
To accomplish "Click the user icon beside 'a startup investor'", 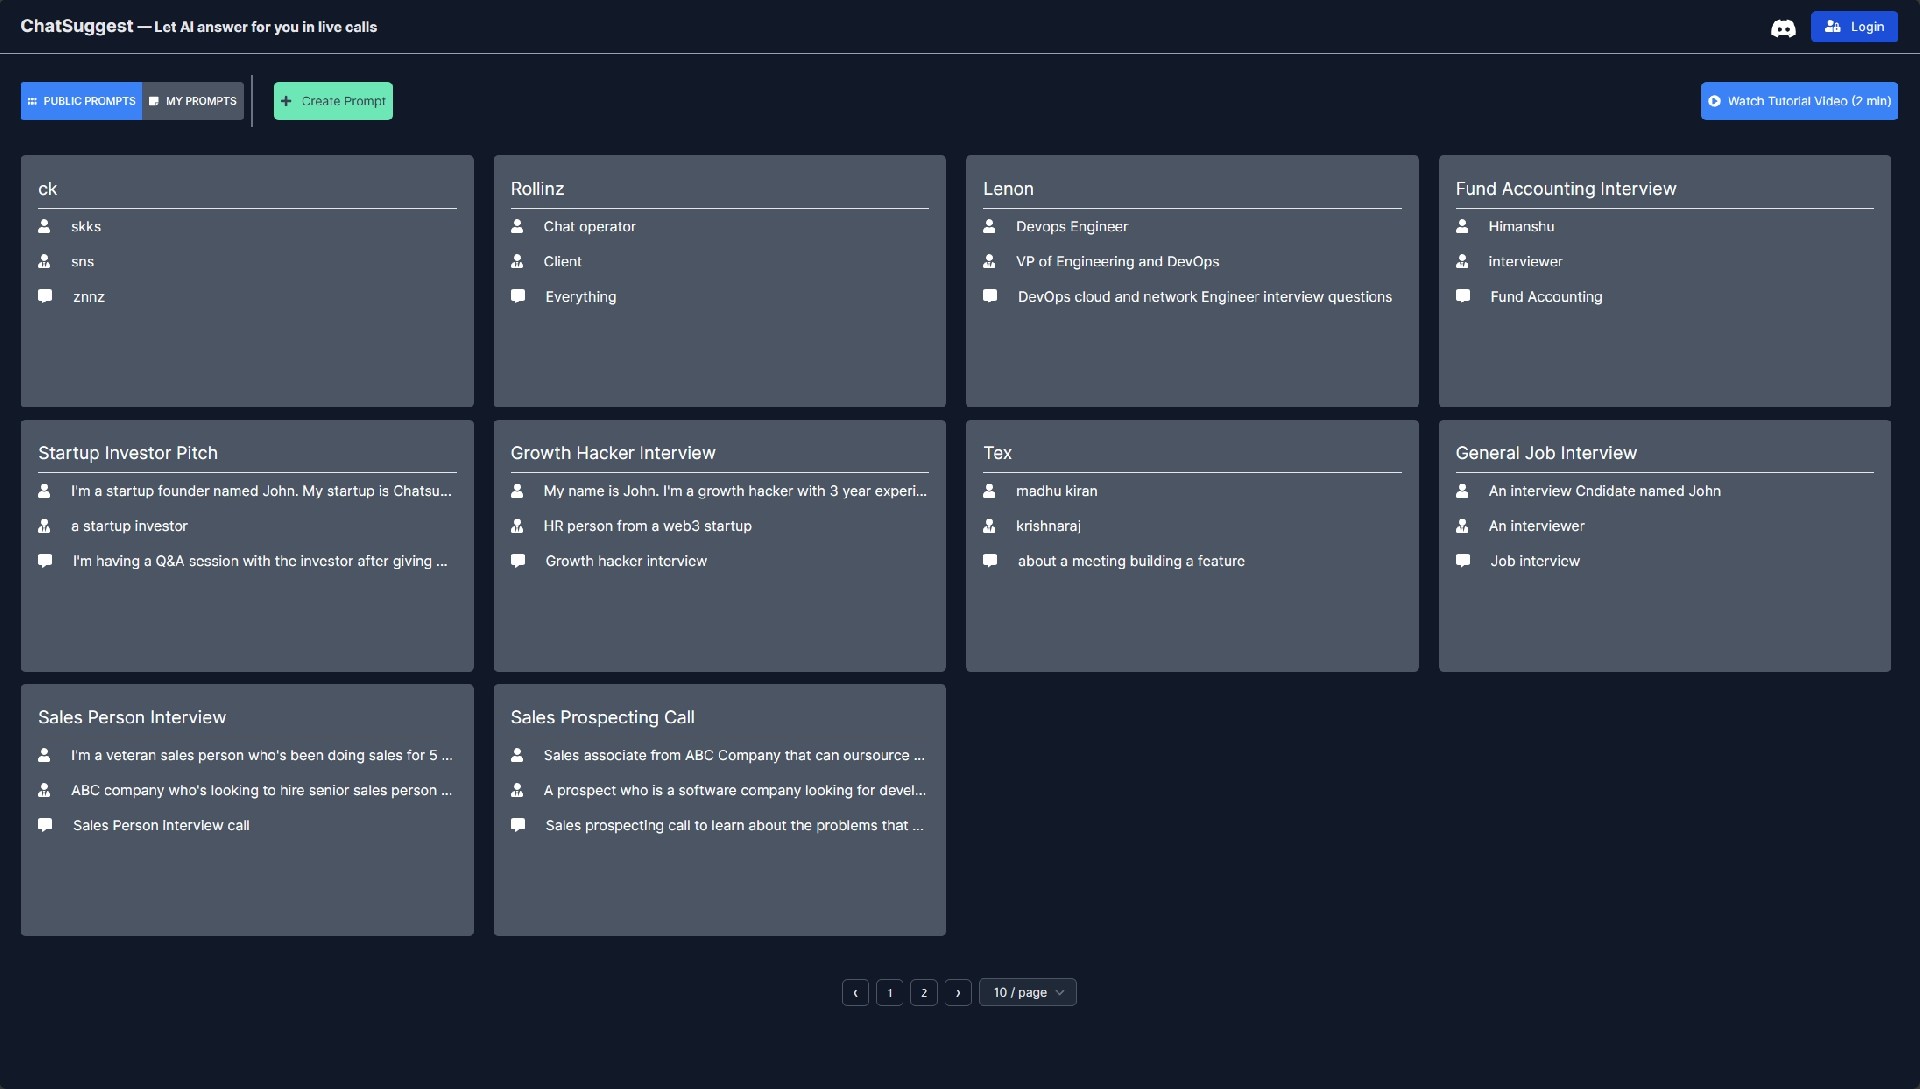I will click(x=44, y=526).
